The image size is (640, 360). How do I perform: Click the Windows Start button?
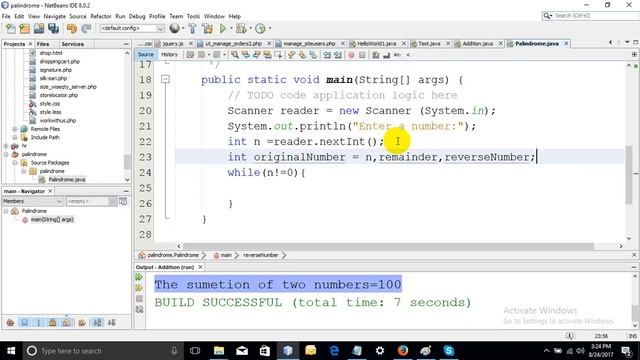point(11,351)
